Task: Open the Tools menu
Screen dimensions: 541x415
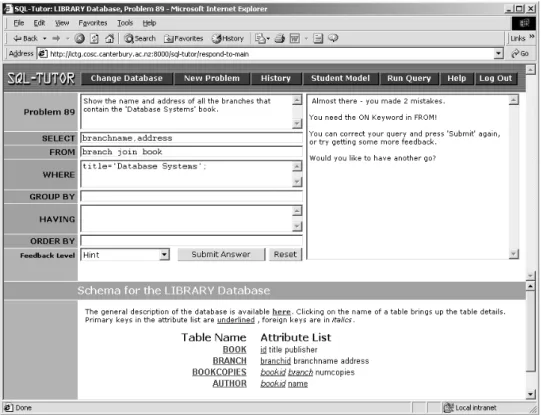Action: pyautogui.click(x=125, y=23)
